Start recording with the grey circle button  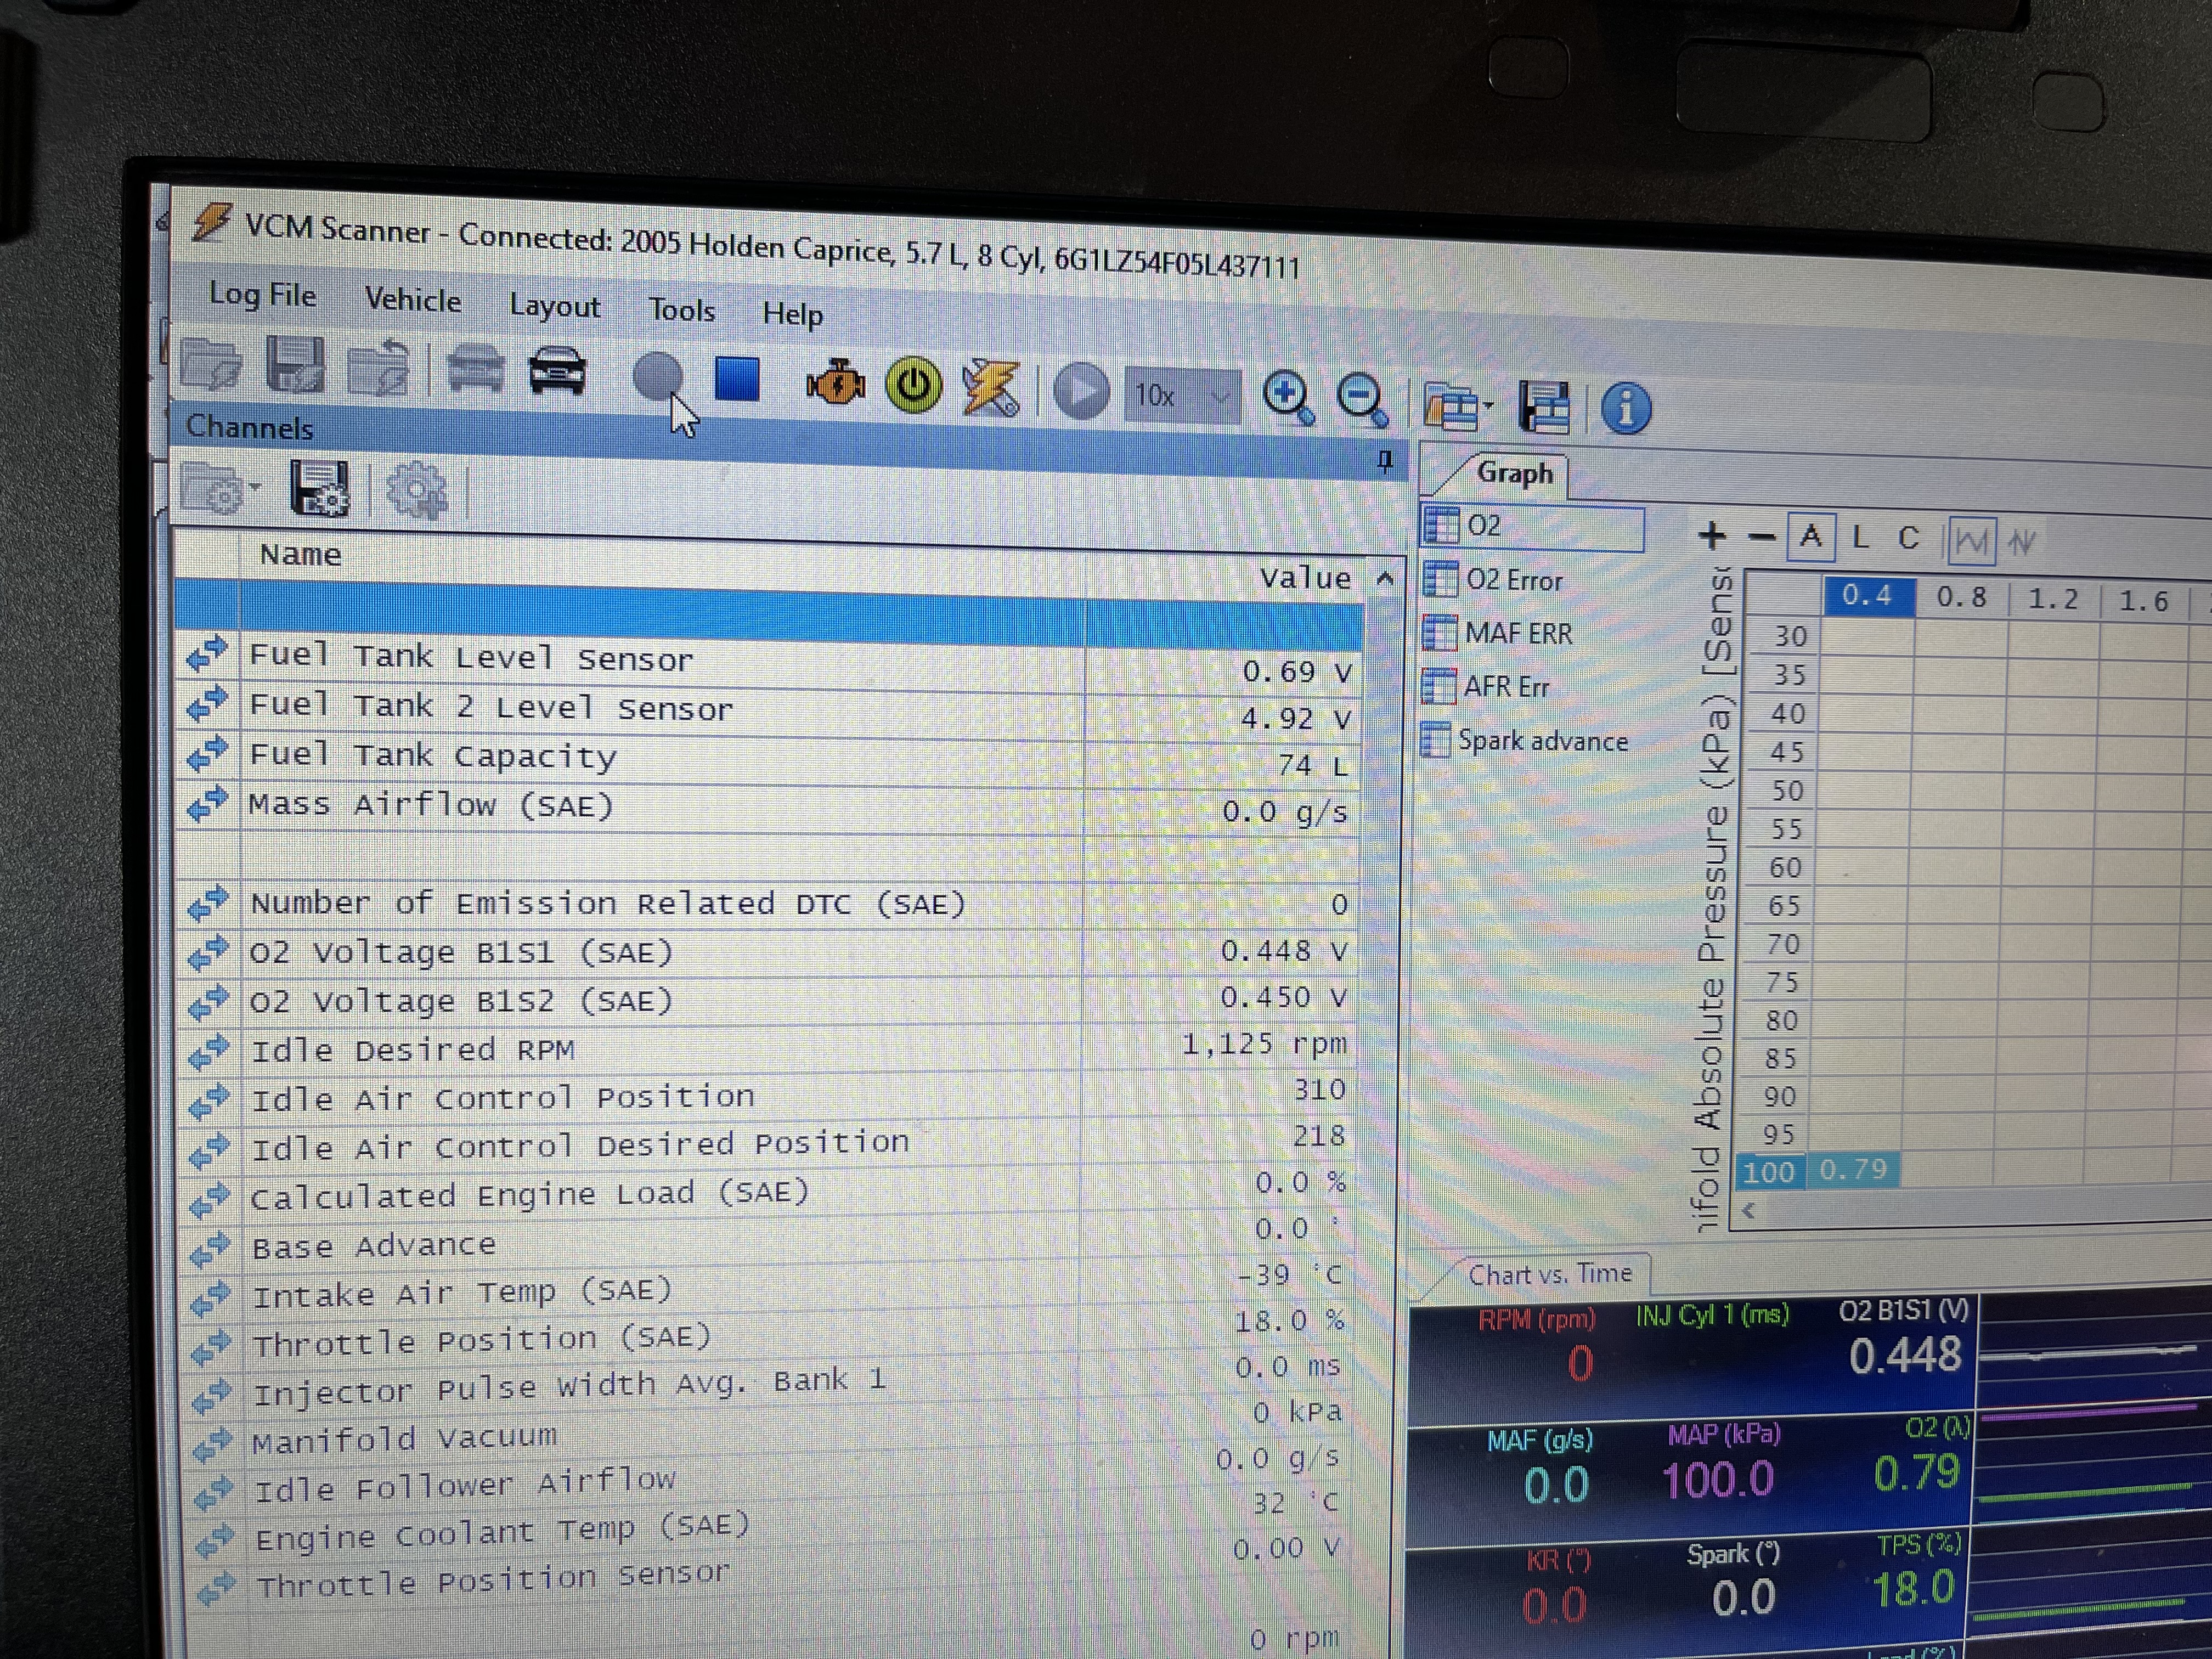coord(658,378)
